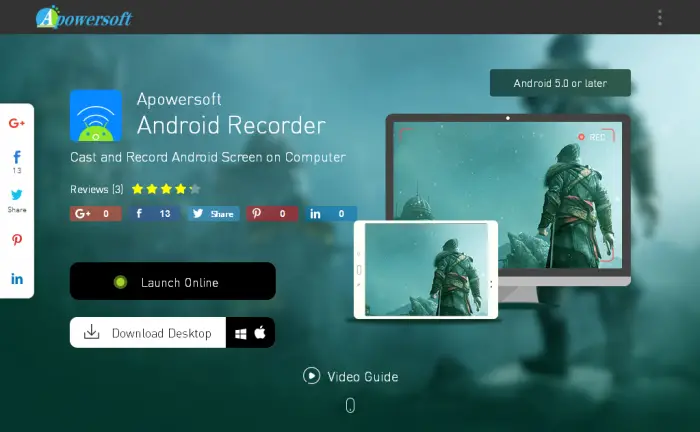Click the LinkedIn 0 share button
The width and height of the screenshot is (700, 432).
(331, 214)
